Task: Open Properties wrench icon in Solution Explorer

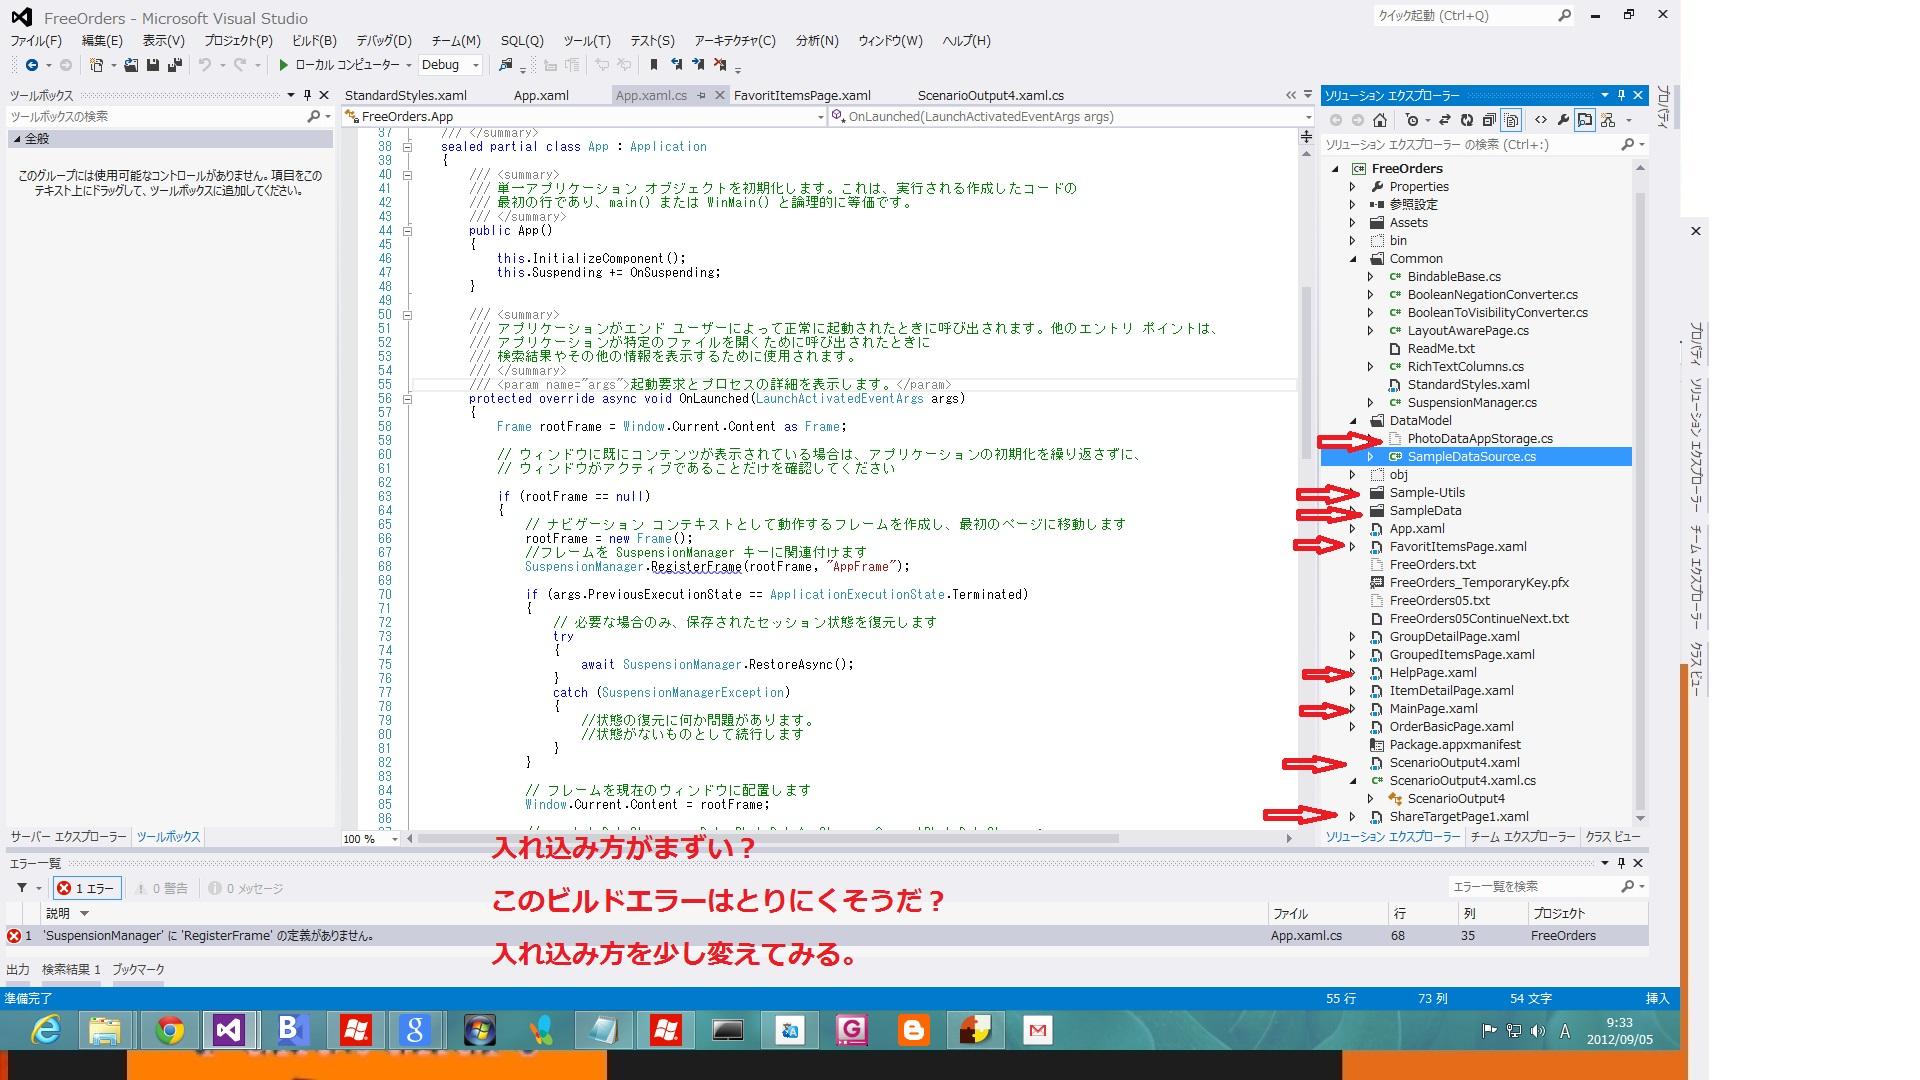Action: [x=1563, y=120]
